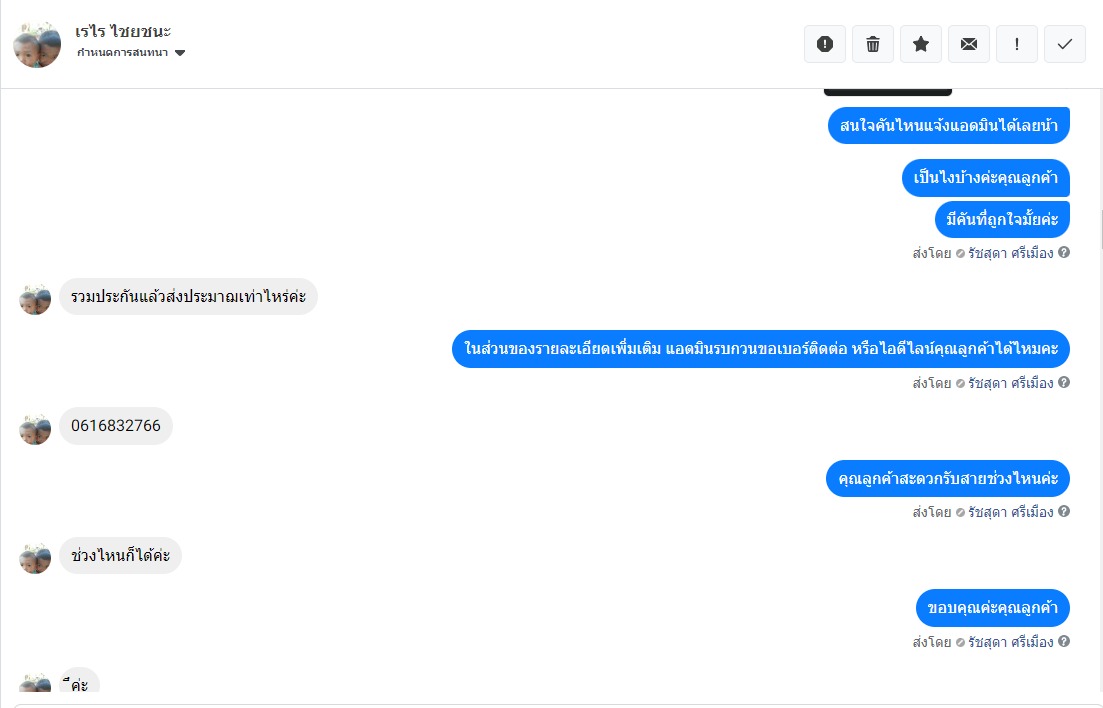
Task: Open contact name เรไร ไชยชนะ
Action: (123, 31)
